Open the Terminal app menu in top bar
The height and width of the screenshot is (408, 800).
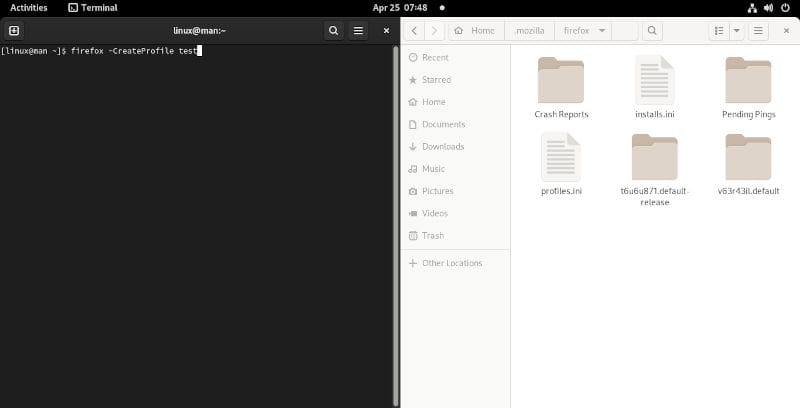pyautogui.click(x=93, y=8)
